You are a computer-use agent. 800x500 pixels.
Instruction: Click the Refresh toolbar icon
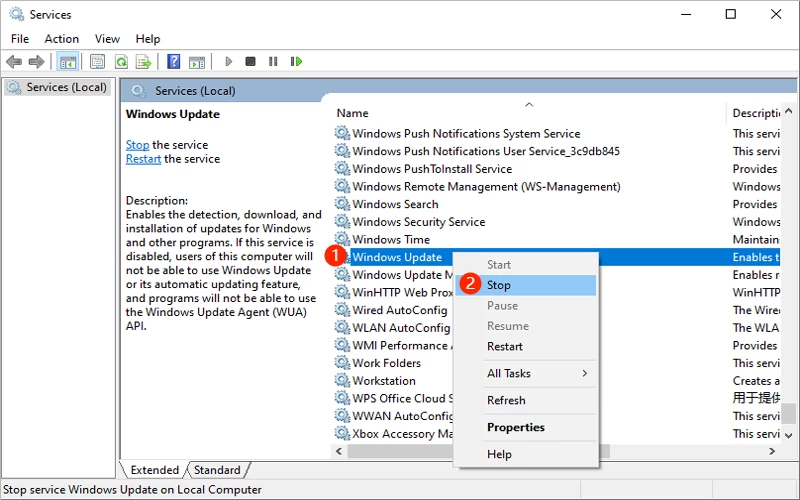(121, 62)
